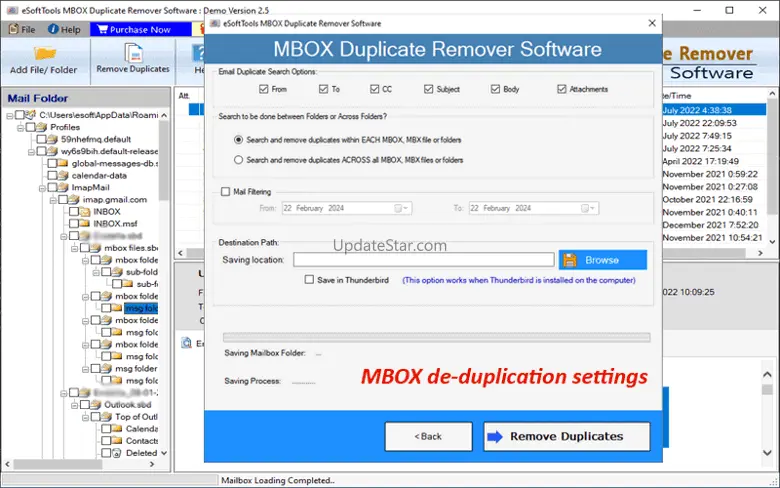
Task: Click the Saving location input field
Action: click(x=423, y=259)
